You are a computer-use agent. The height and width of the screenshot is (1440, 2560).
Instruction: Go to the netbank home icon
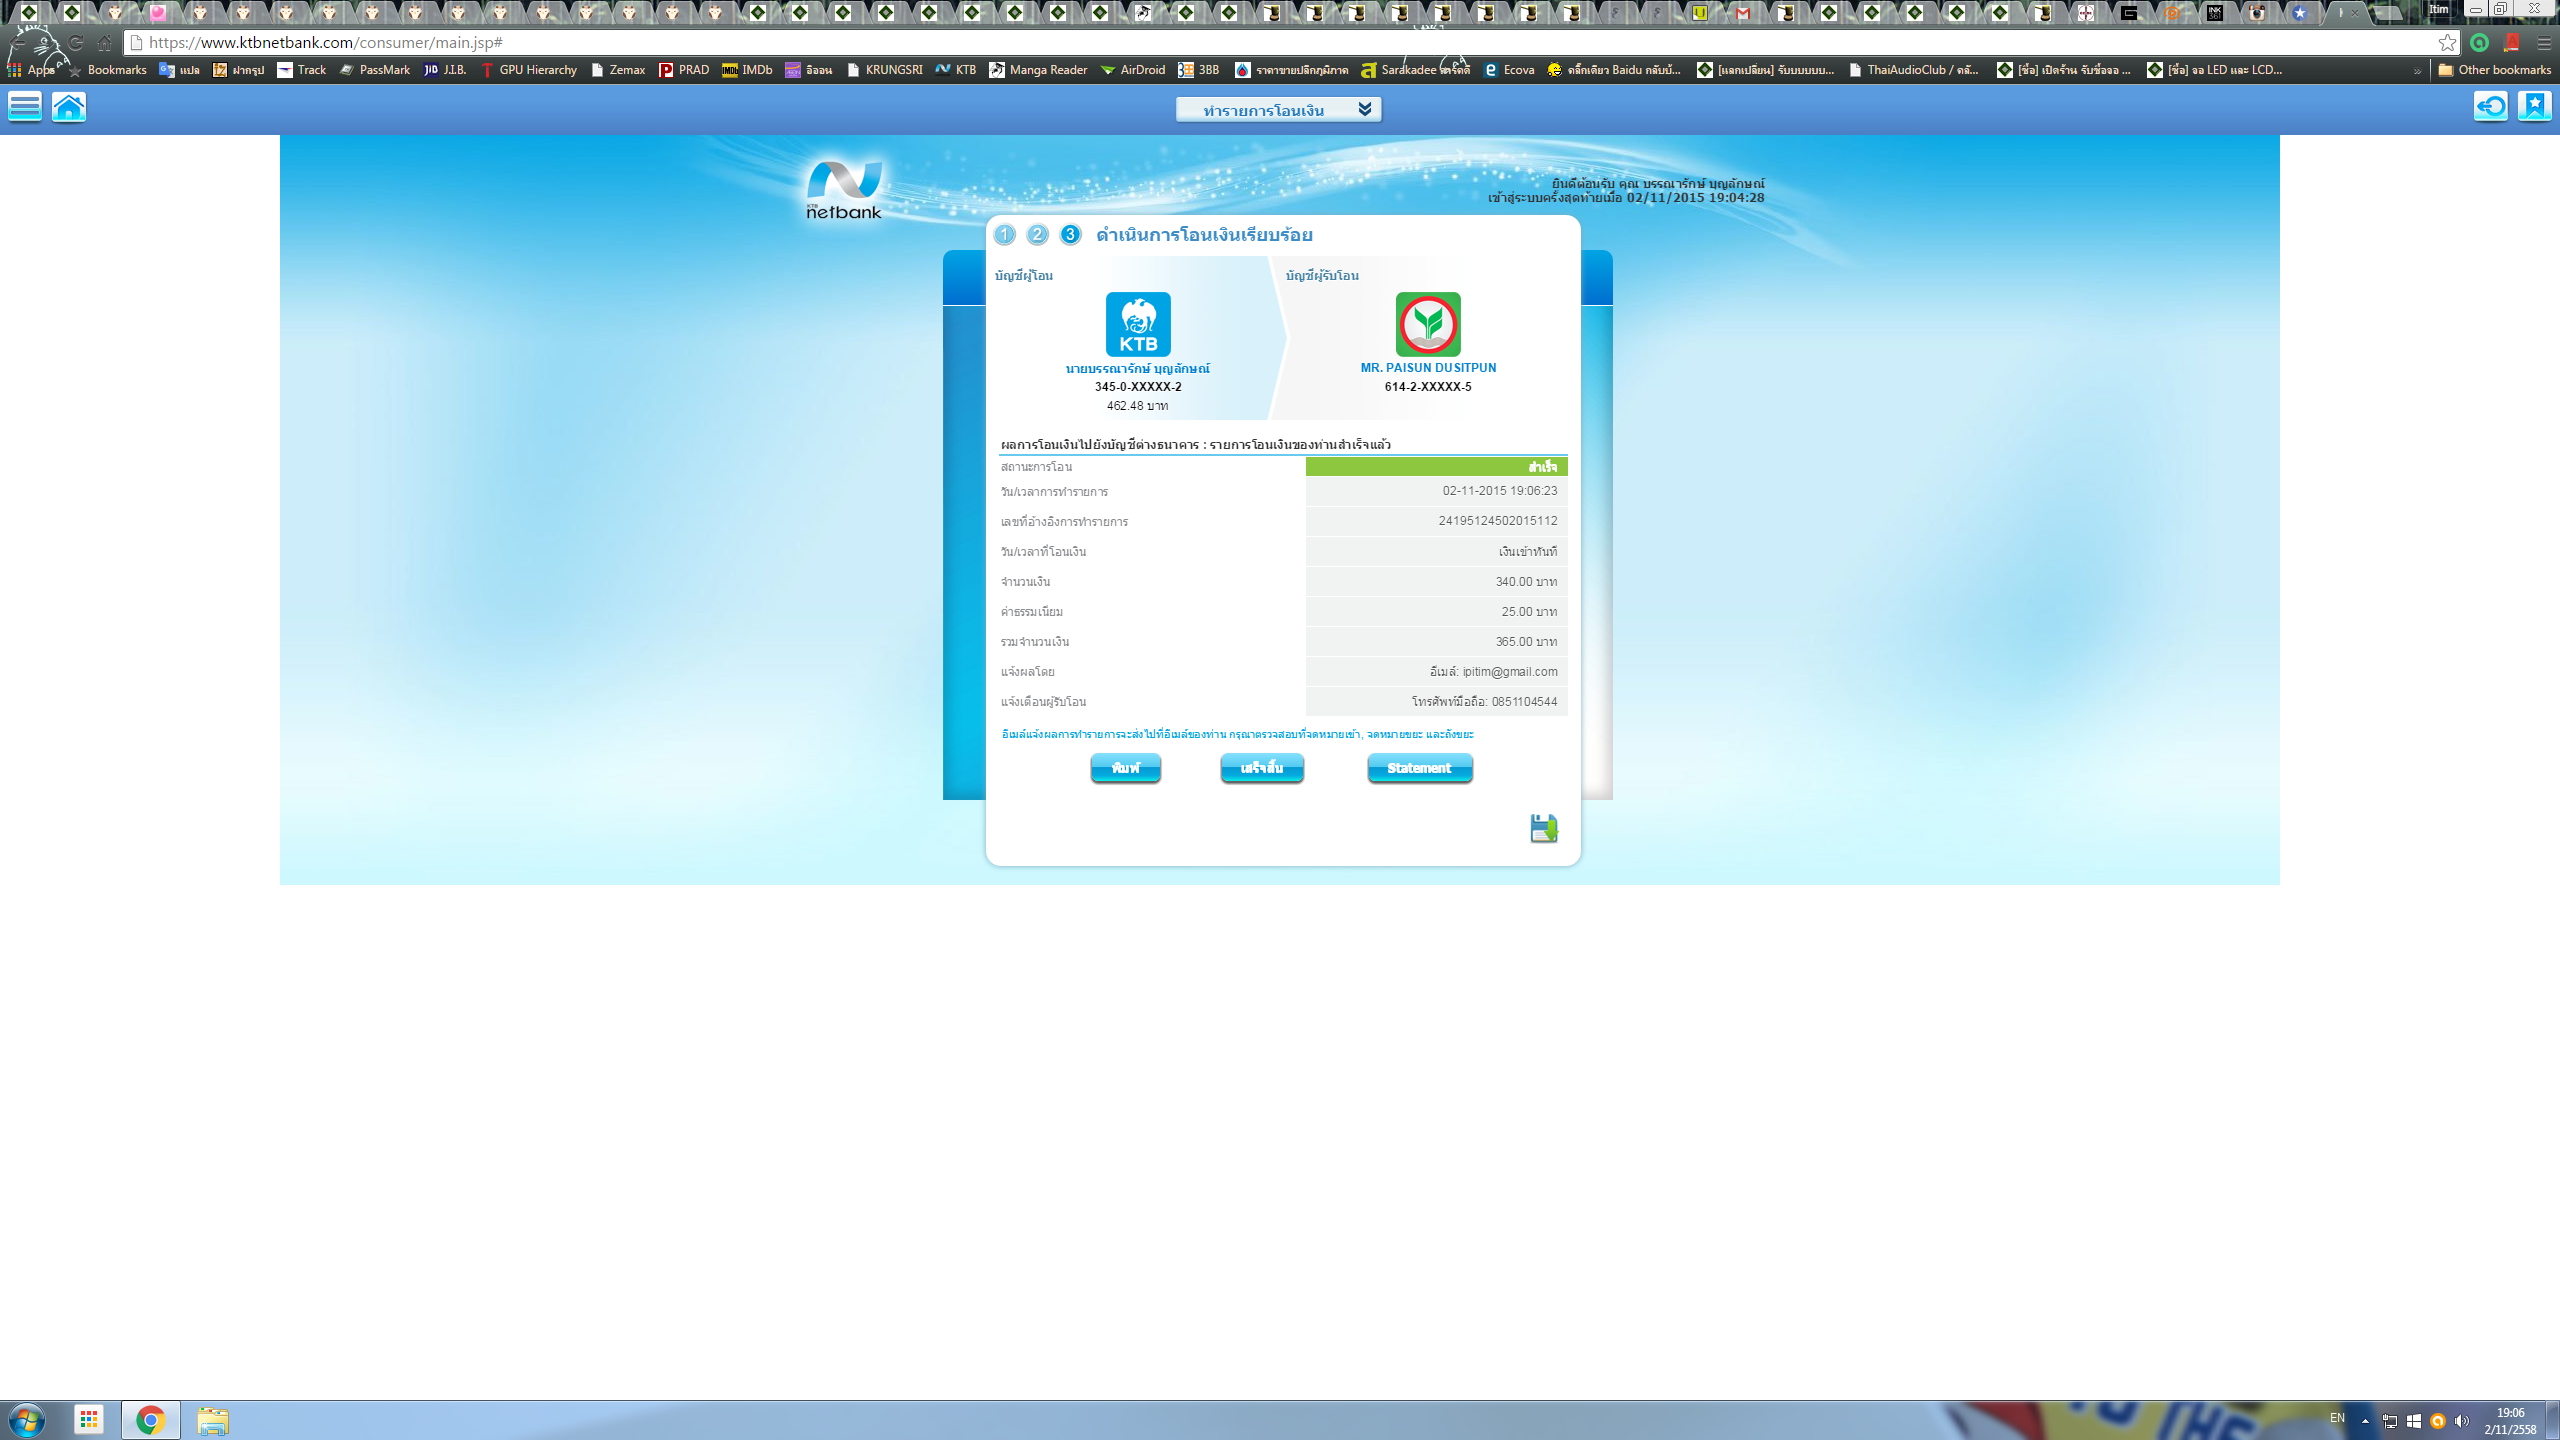(x=69, y=106)
